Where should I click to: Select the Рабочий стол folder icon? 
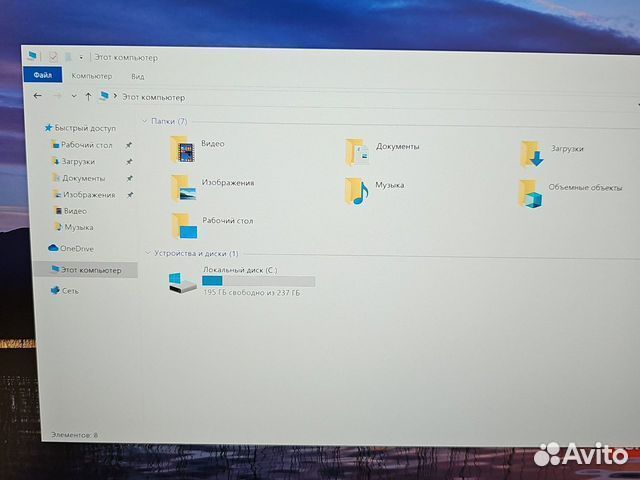pyautogui.click(x=184, y=226)
